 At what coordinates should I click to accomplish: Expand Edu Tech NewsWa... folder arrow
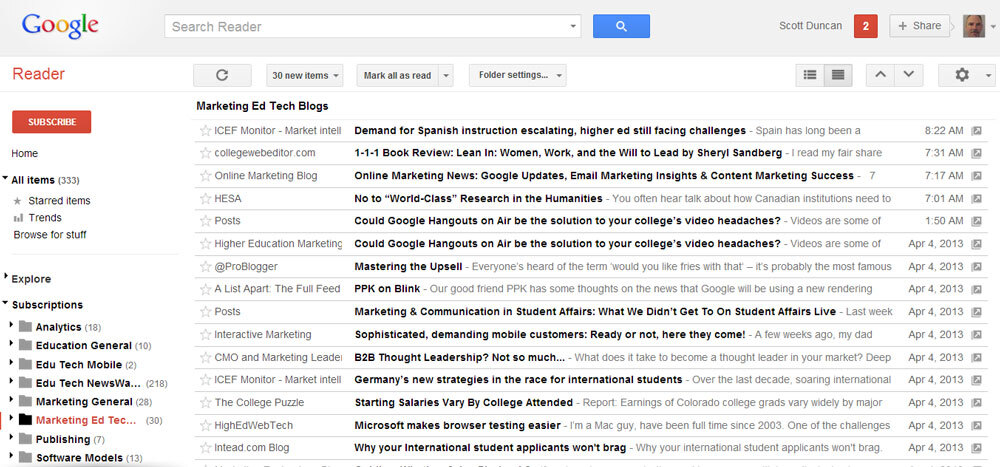[x=11, y=382]
